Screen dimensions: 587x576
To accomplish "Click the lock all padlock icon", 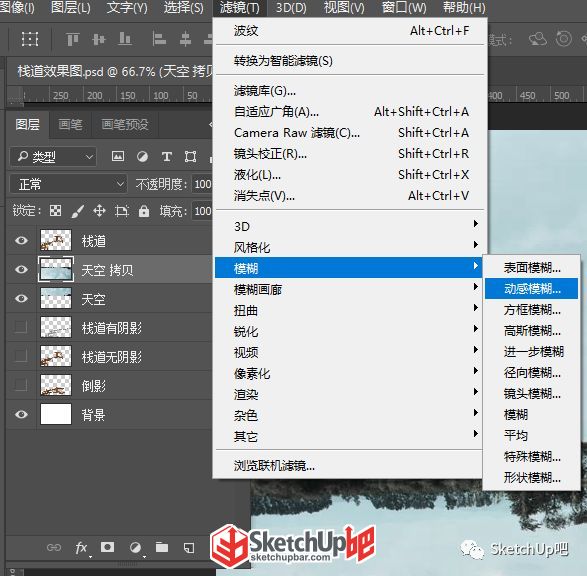I will coord(144,211).
